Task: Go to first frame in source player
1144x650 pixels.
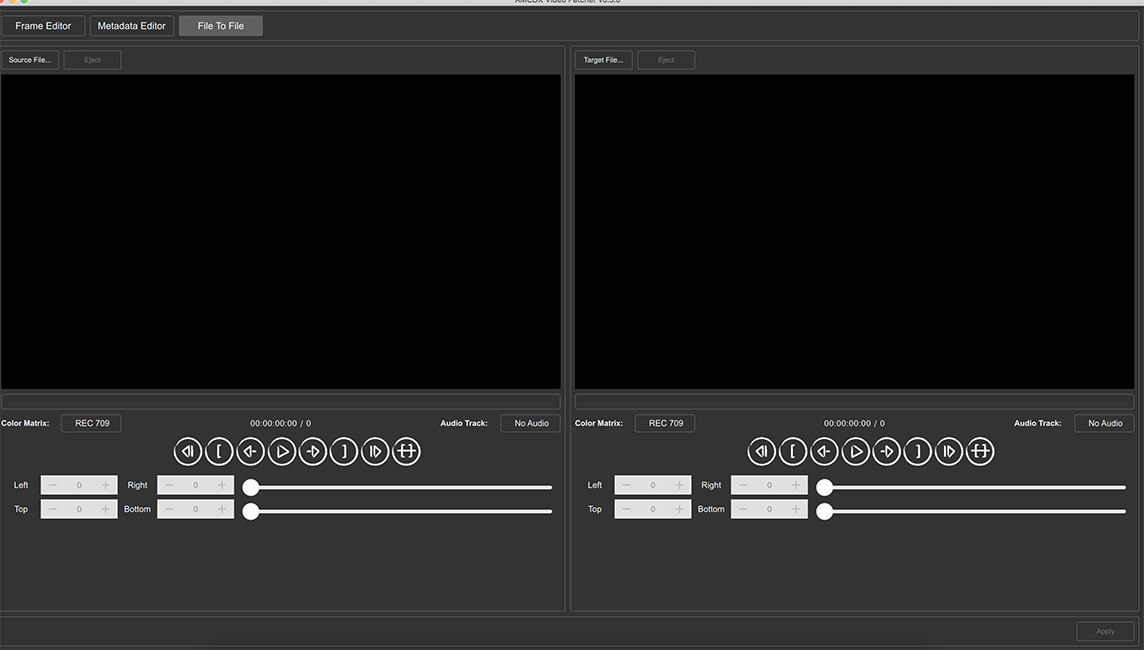Action: 188,452
